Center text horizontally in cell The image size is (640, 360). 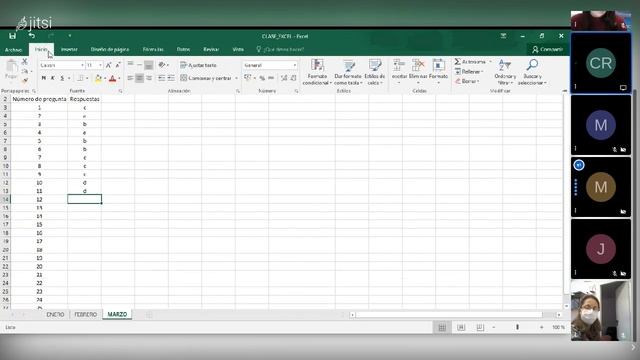click(x=140, y=78)
